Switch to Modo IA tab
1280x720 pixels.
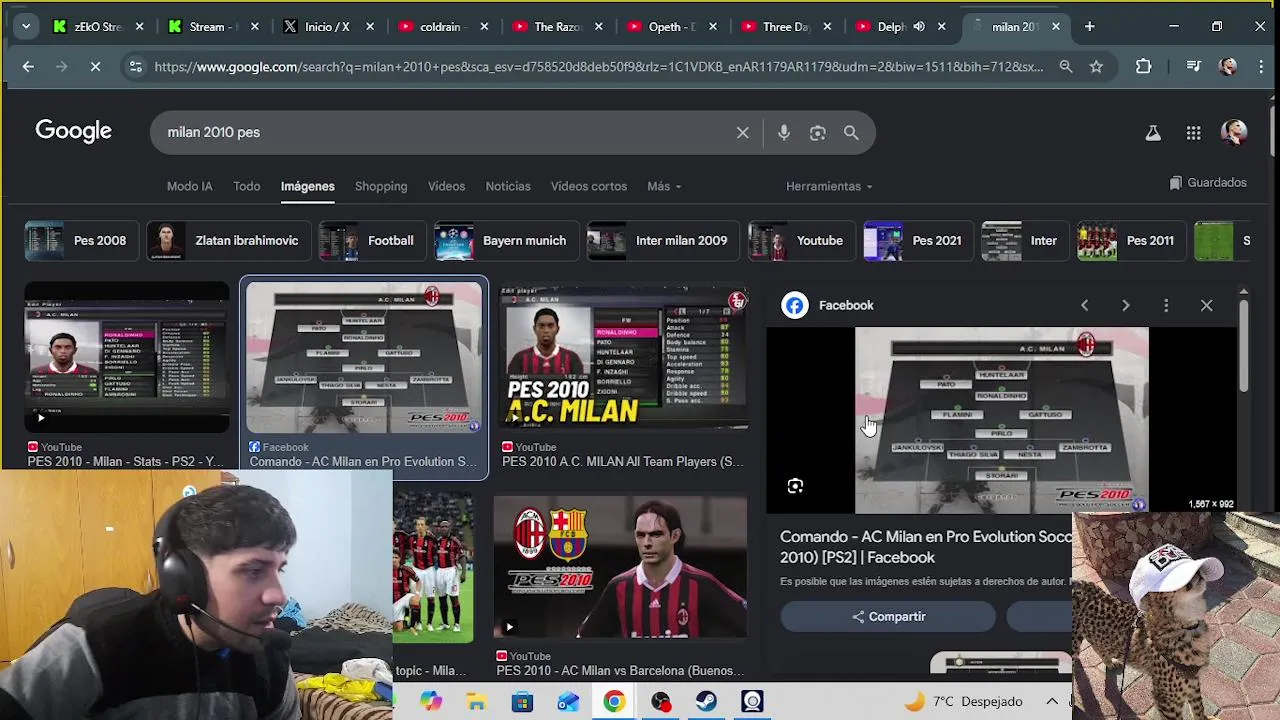189,186
